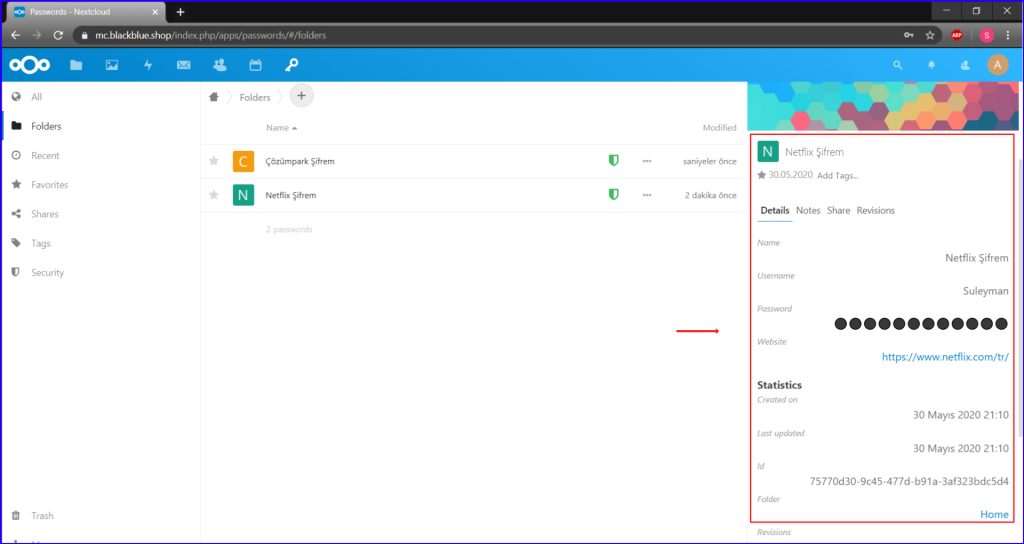Bookmark this page with star icon
Image resolution: width=1024 pixels, height=544 pixels.
point(930,35)
